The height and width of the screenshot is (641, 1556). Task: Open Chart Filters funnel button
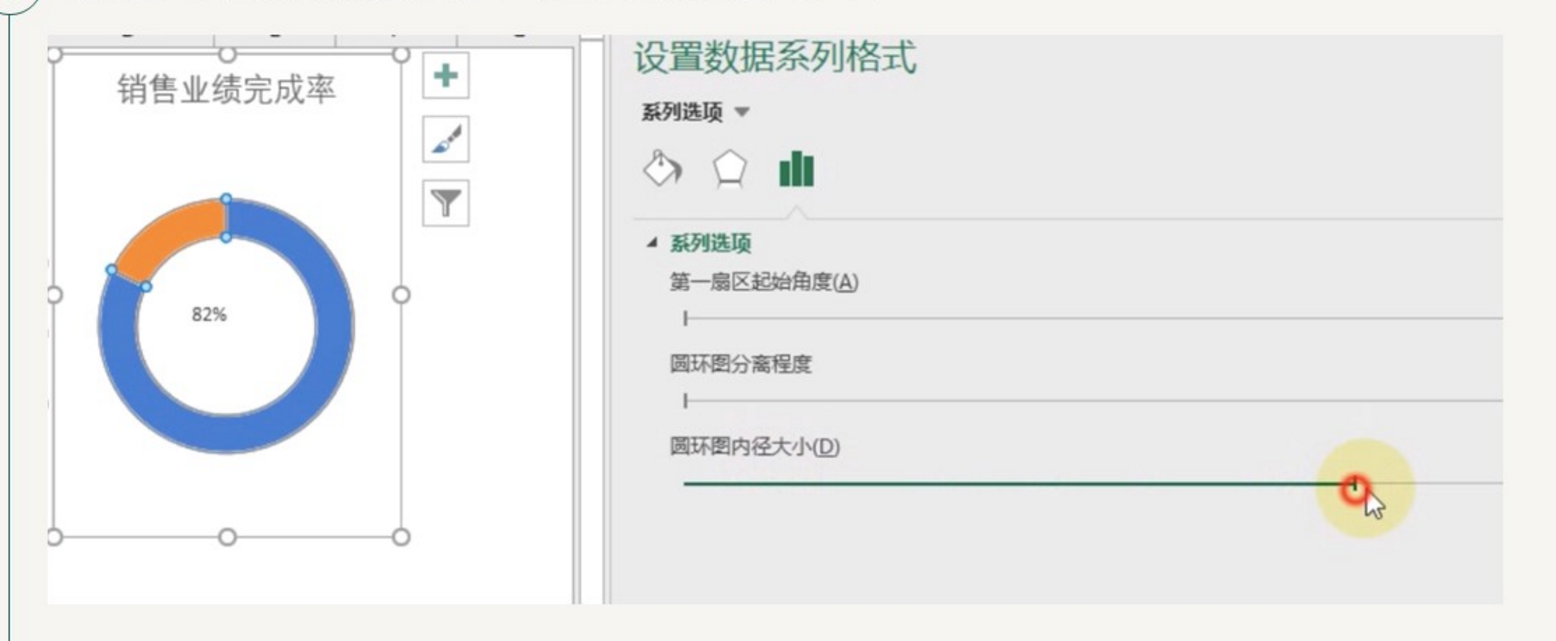[446, 204]
